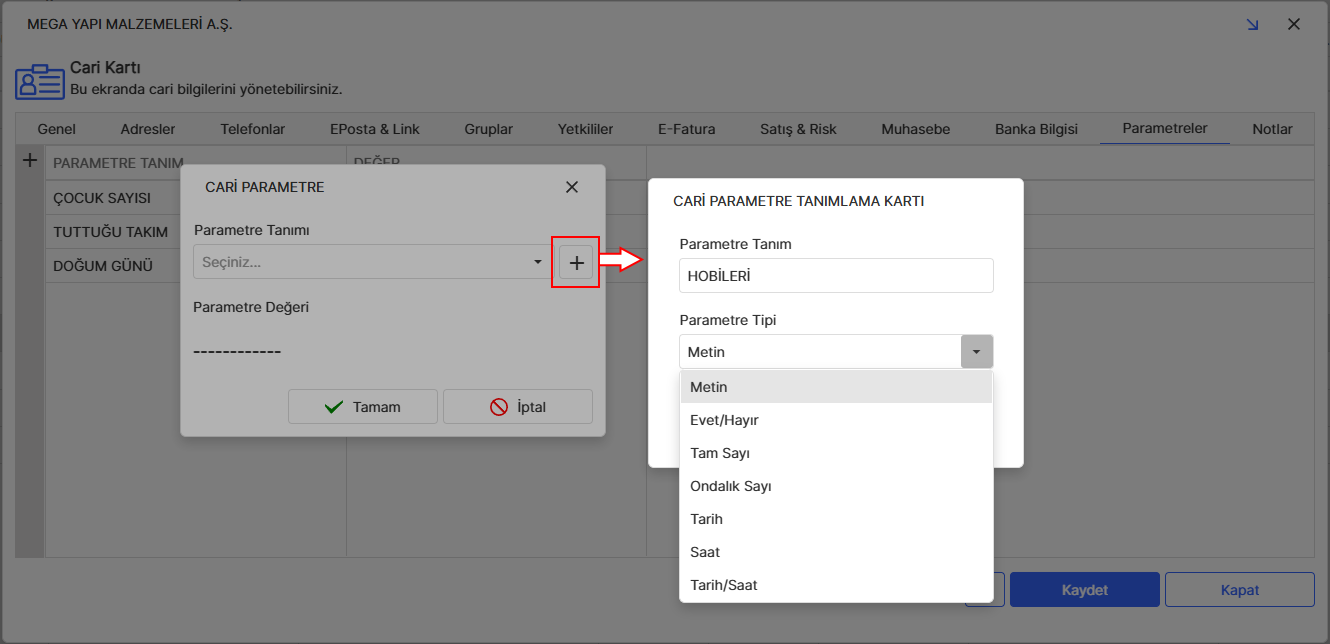Close the Cari Parametre dialog
This screenshot has width=1330, height=644.
pyautogui.click(x=572, y=187)
